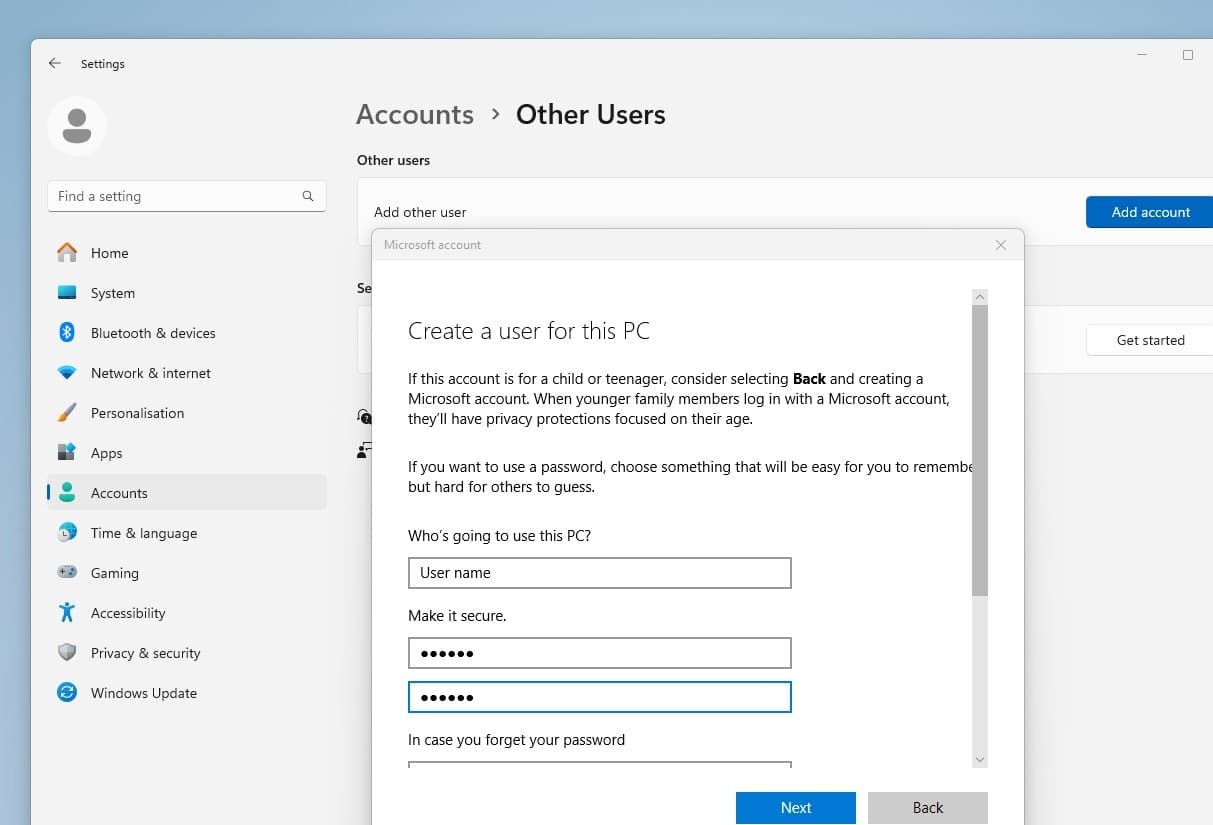Click the Gaming controller icon
The width and height of the screenshot is (1213, 825).
(67, 573)
